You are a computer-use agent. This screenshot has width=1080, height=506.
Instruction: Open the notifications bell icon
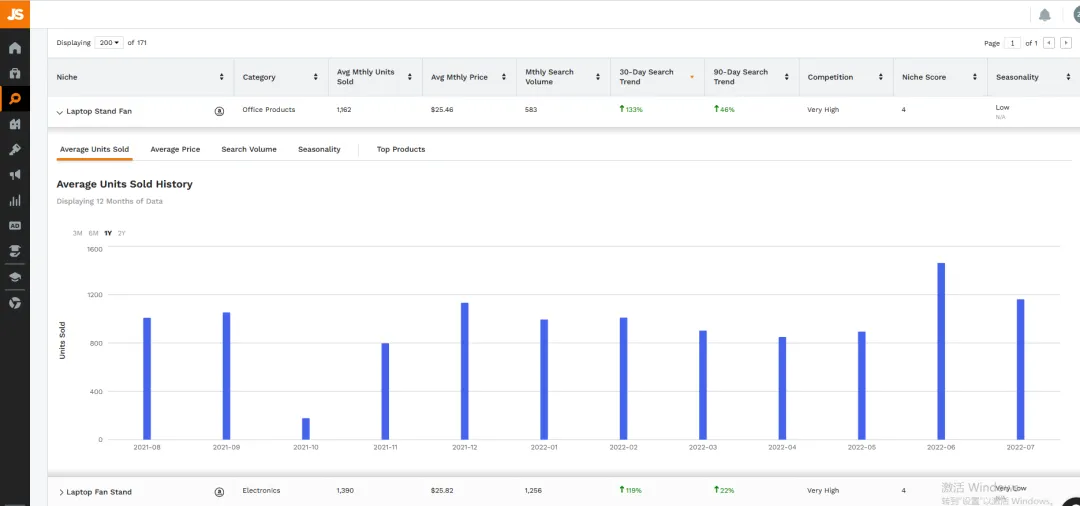[x=1044, y=15]
